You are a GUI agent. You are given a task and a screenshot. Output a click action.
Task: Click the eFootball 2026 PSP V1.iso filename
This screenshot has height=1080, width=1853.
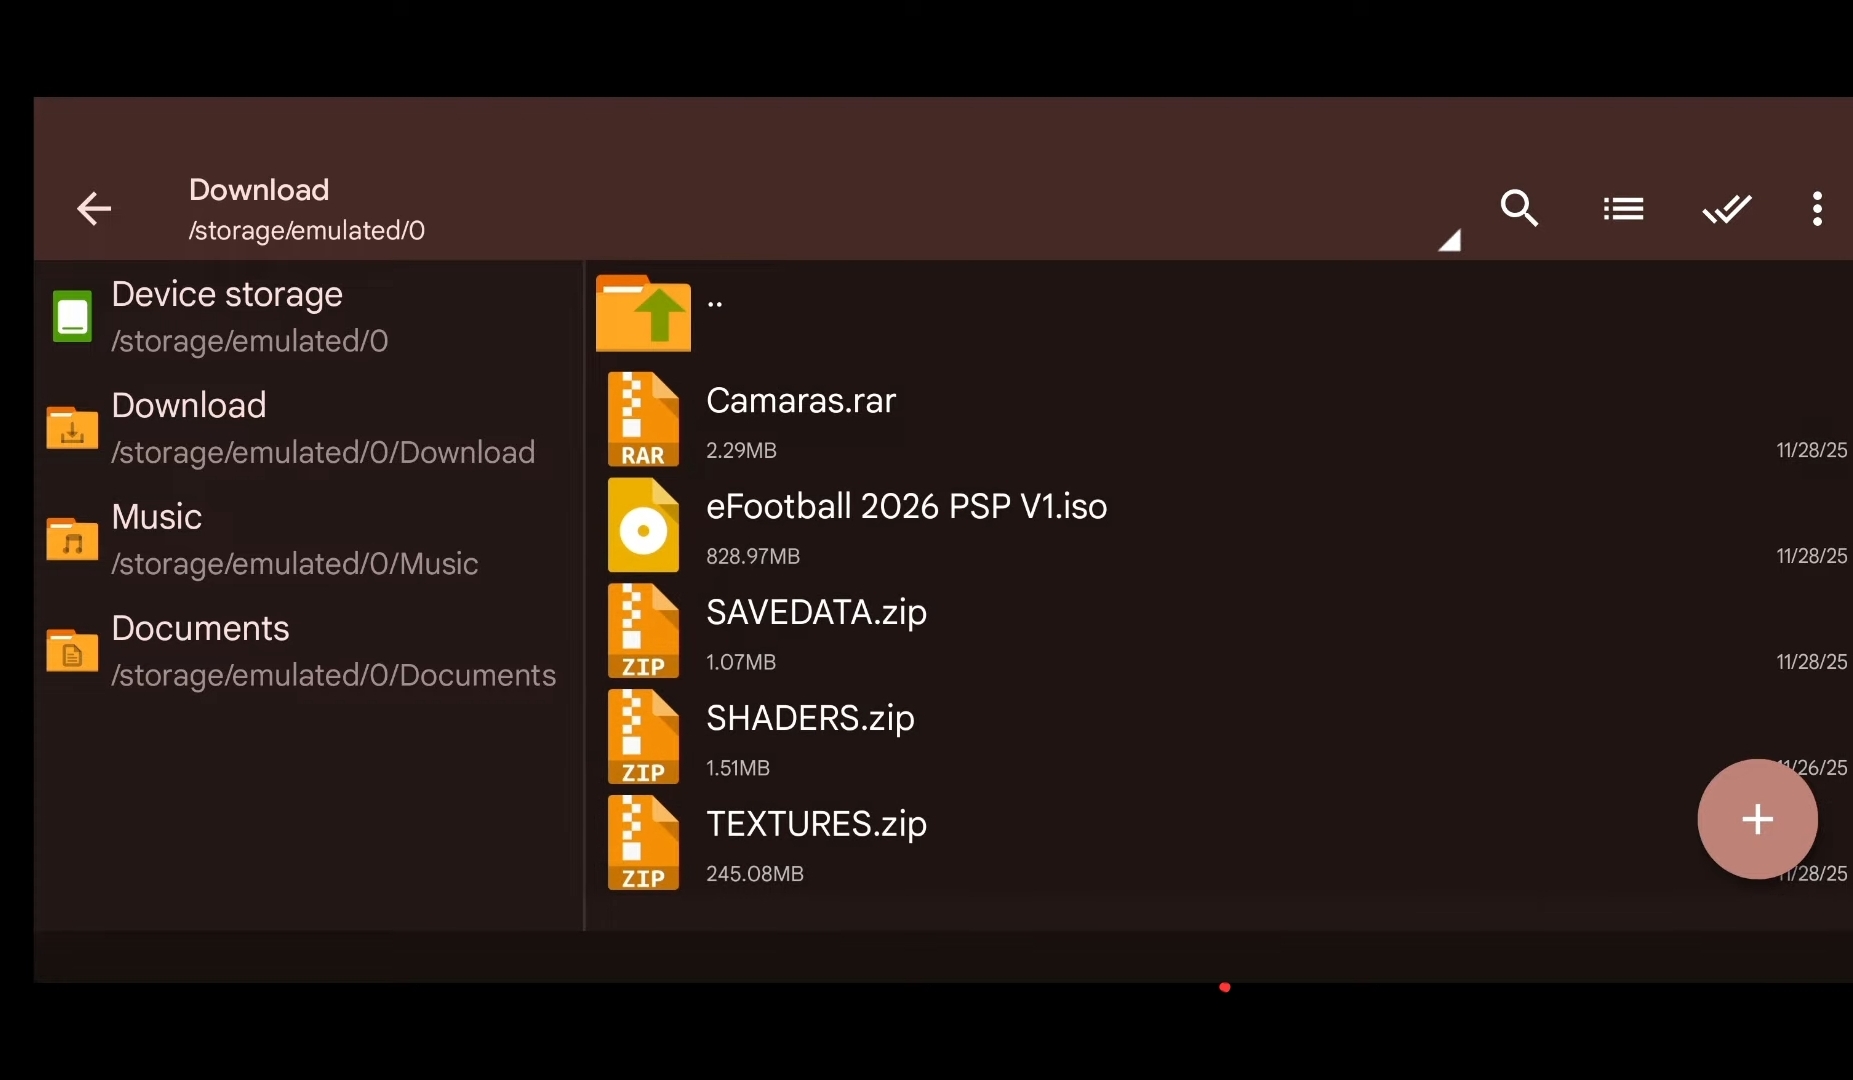pos(906,507)
